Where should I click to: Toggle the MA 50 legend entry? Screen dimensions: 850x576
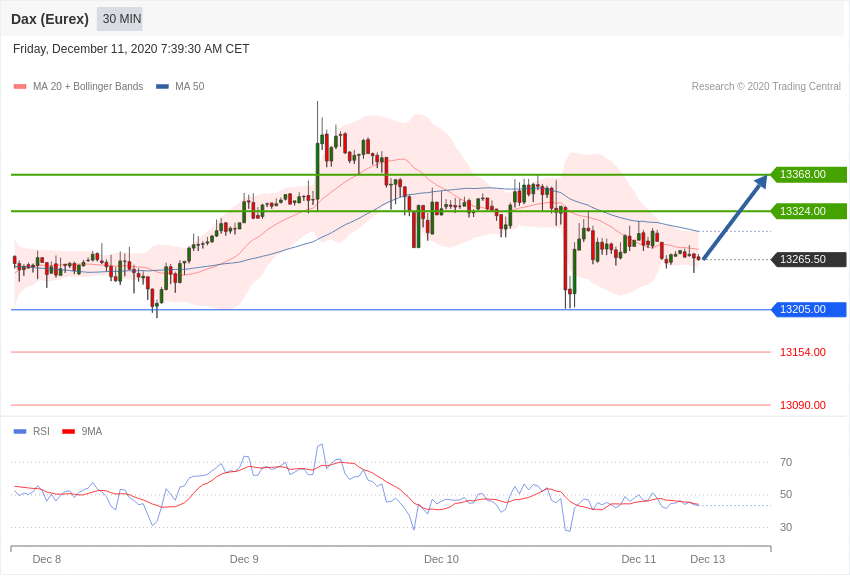[180, 86]
